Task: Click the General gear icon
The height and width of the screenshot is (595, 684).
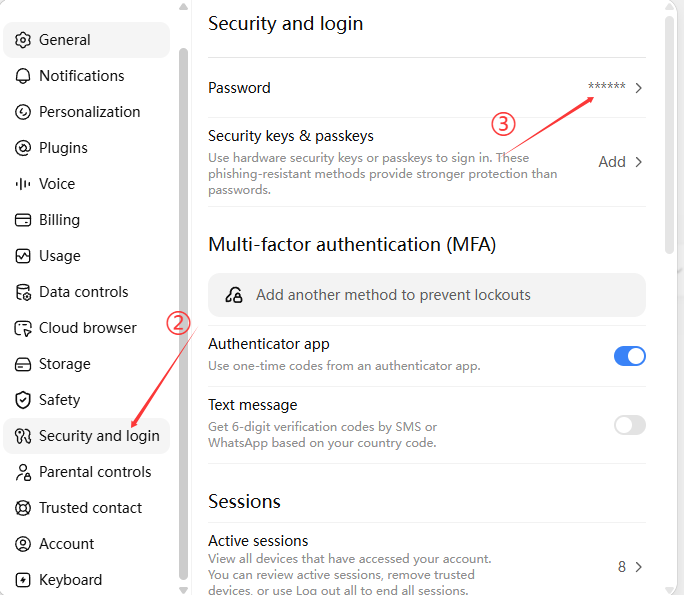Action: coord(23,40)
